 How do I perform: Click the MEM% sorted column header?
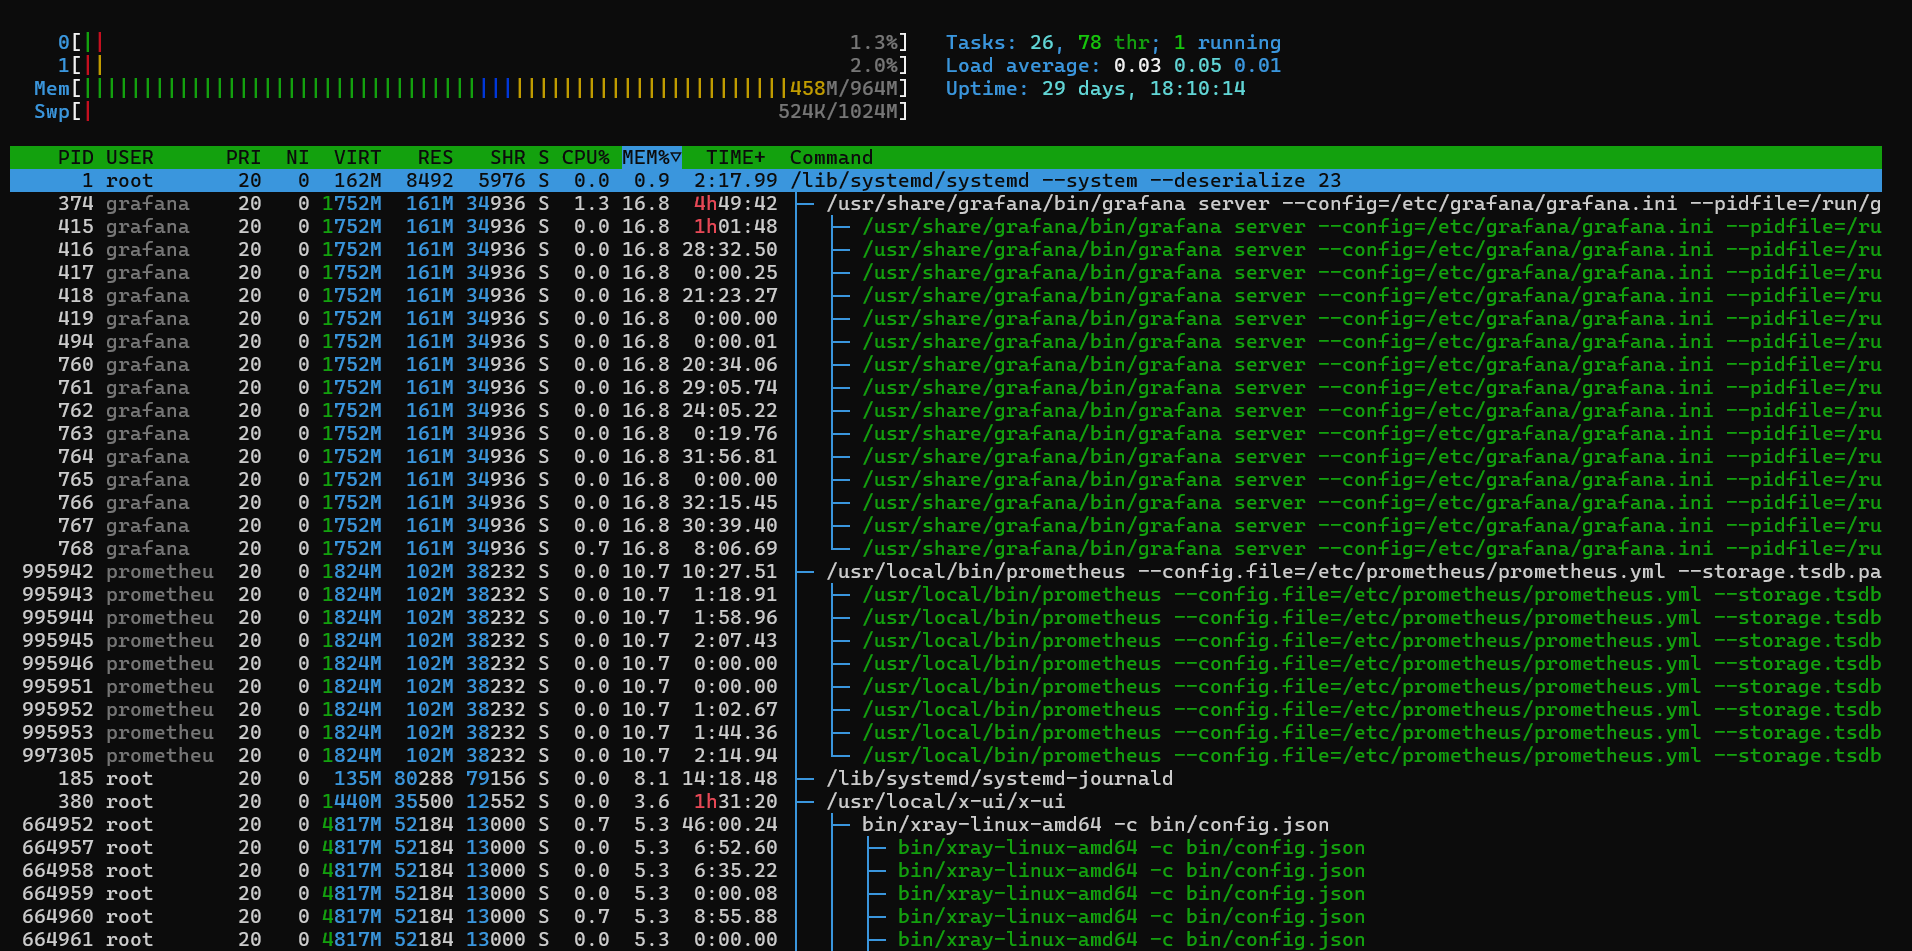651,158
